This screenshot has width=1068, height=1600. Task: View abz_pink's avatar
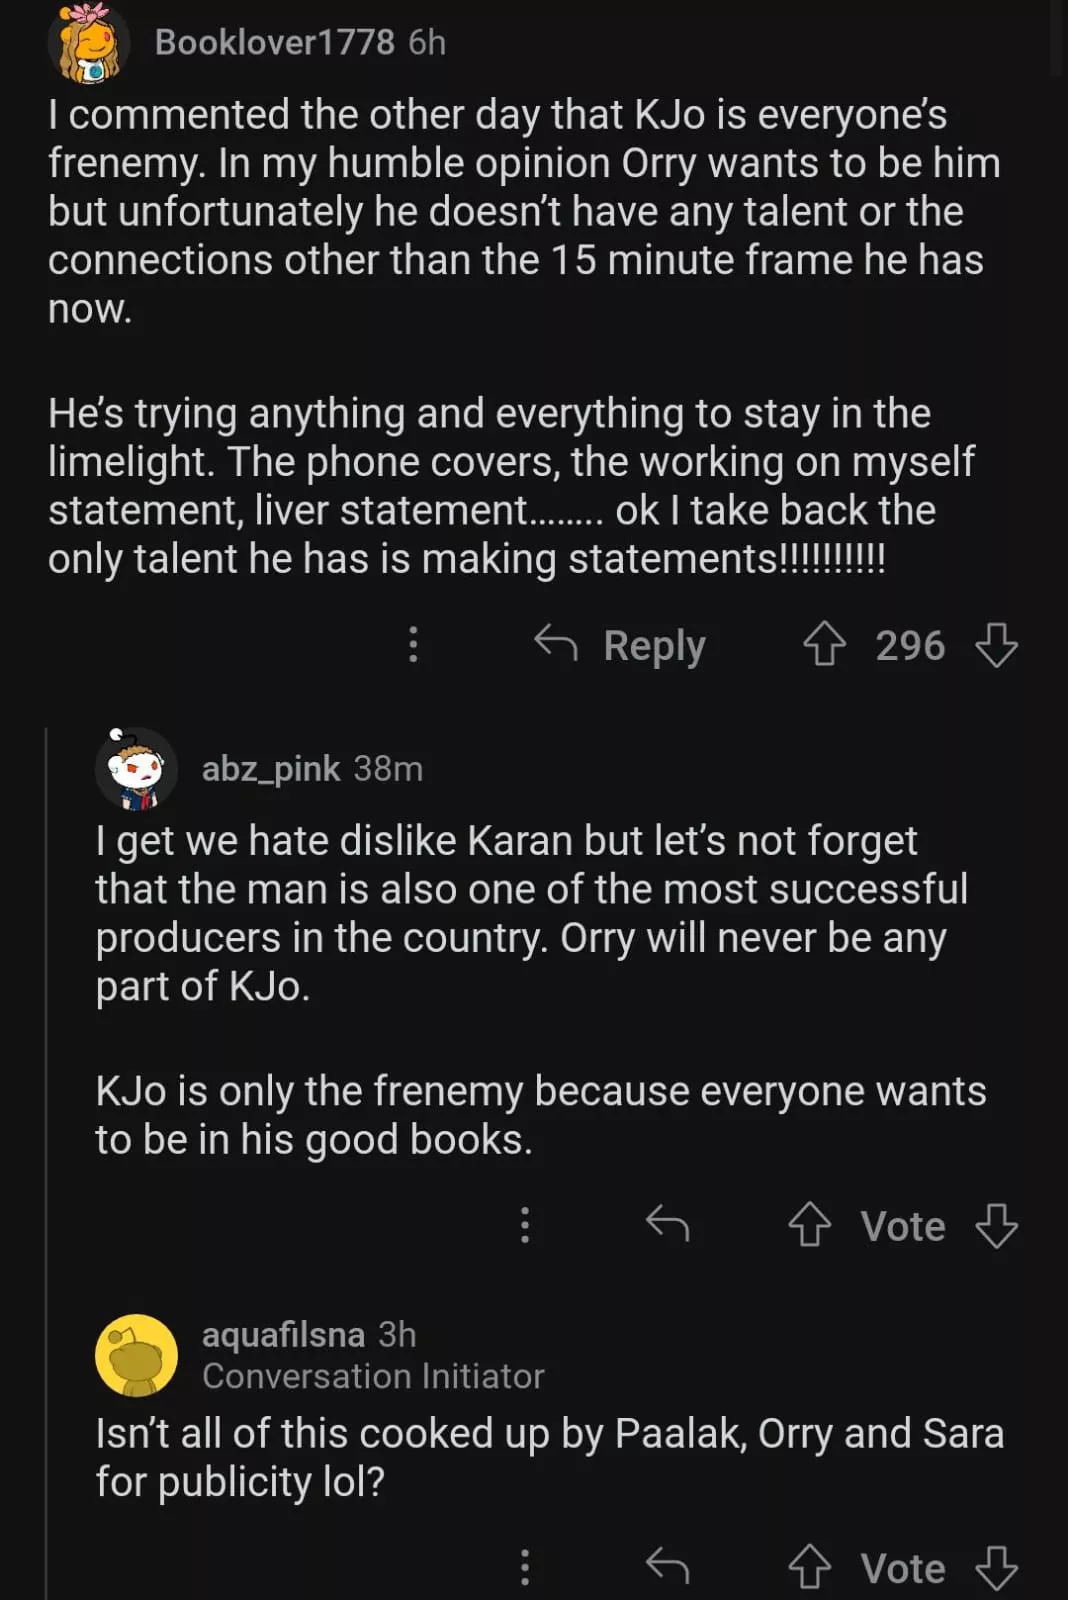tap(136, 768)
